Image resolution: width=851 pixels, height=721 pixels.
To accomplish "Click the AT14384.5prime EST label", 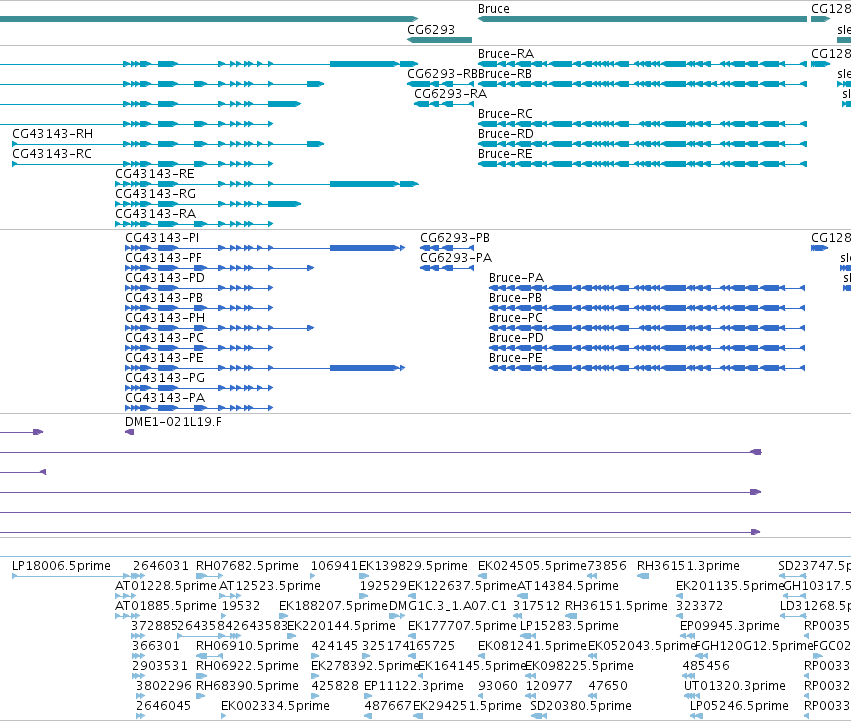I will (568, 586).
